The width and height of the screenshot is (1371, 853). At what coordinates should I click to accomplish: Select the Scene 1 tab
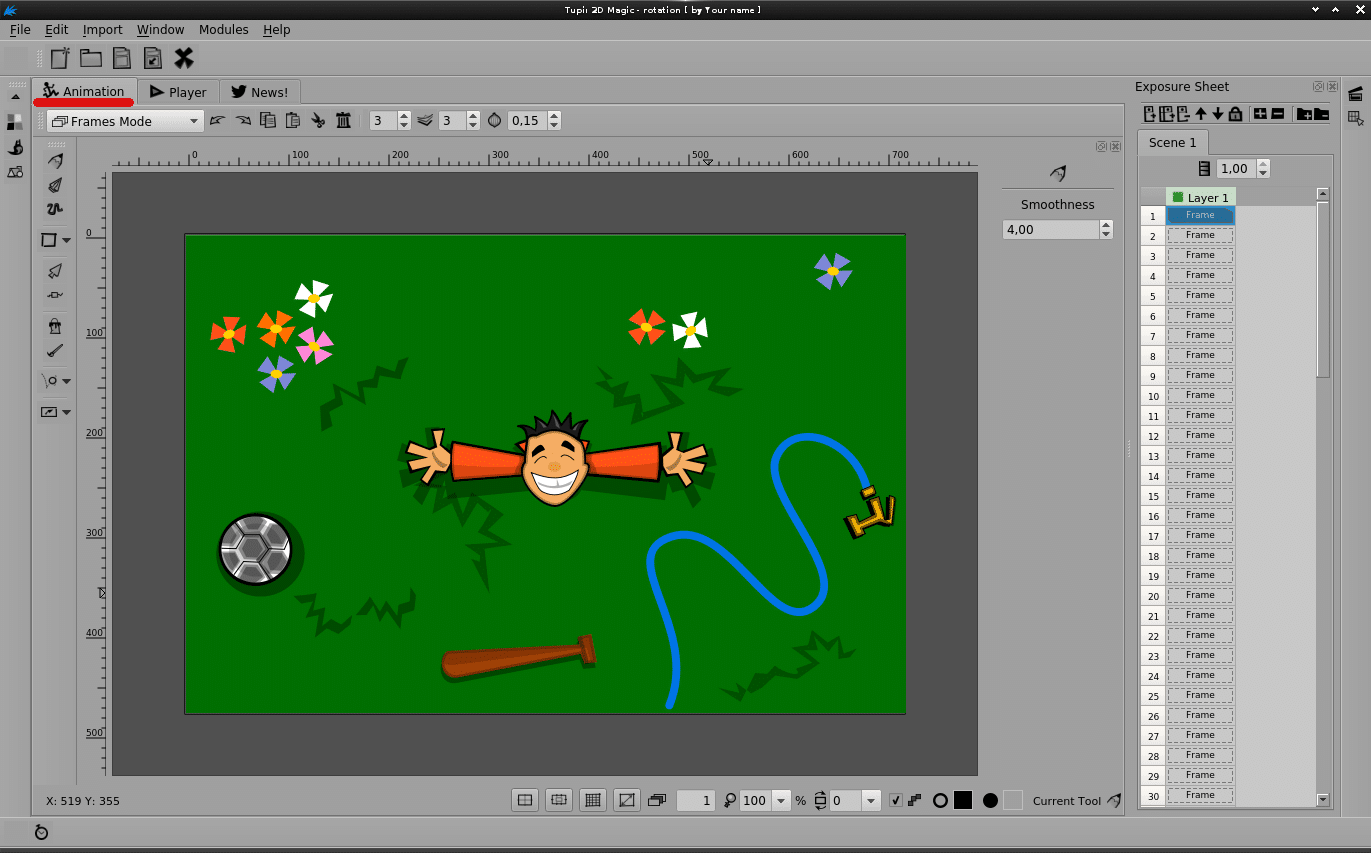1172,142
